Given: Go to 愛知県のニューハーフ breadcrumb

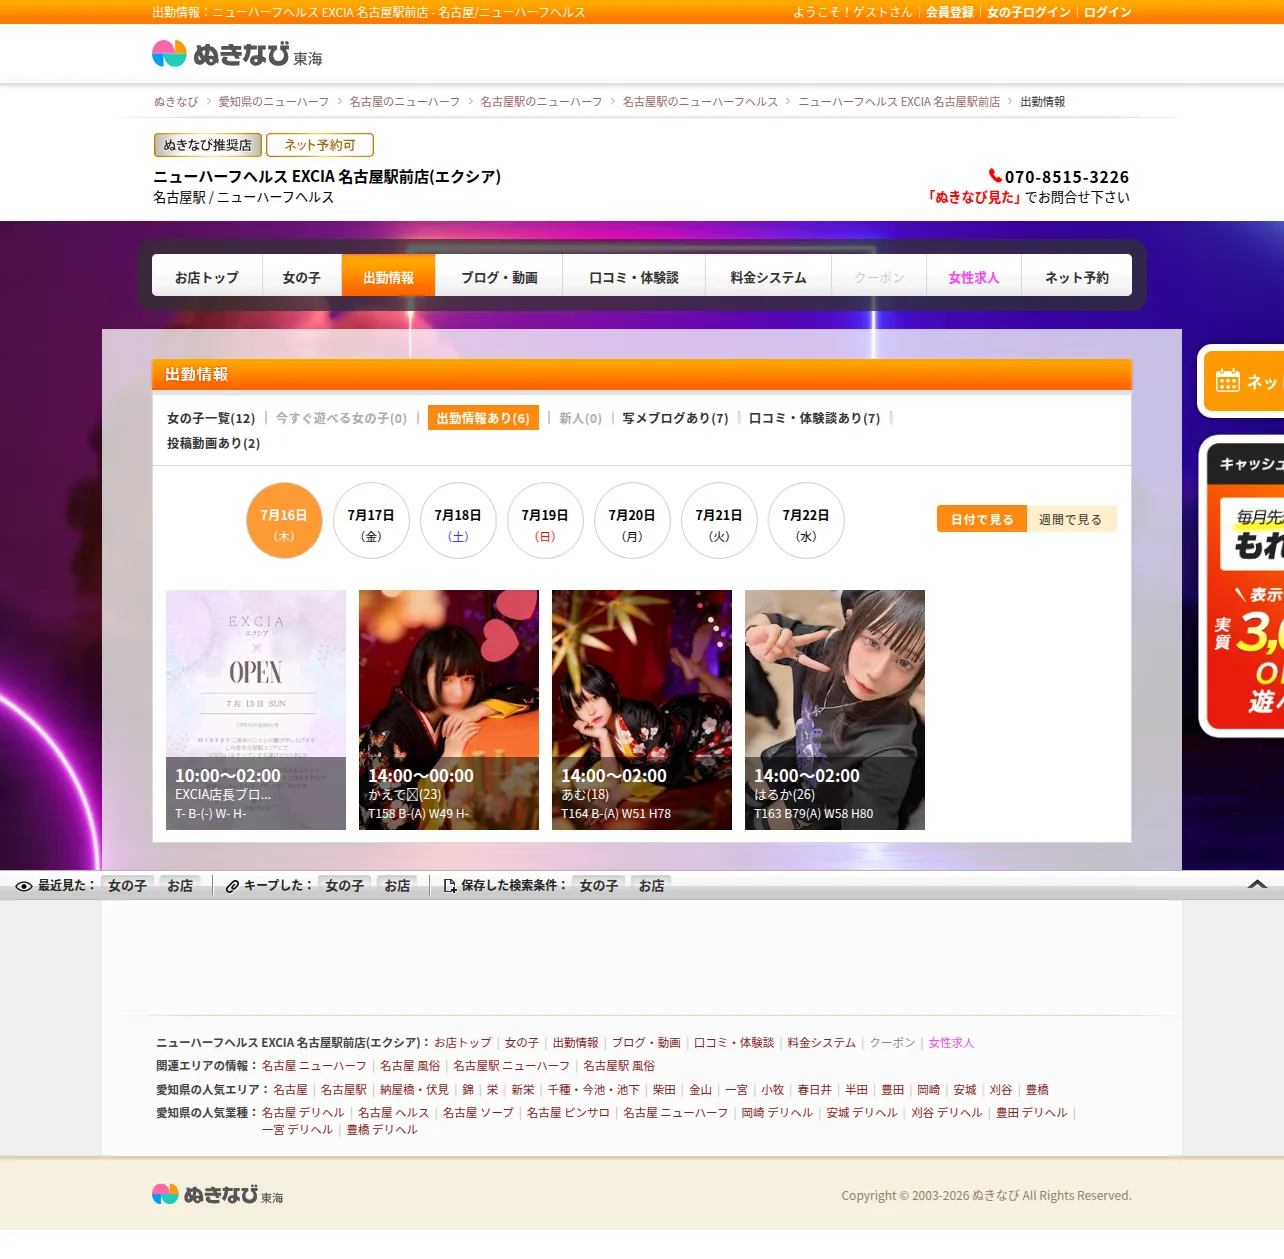Looking at the screenshot, I should pos(274,102).
